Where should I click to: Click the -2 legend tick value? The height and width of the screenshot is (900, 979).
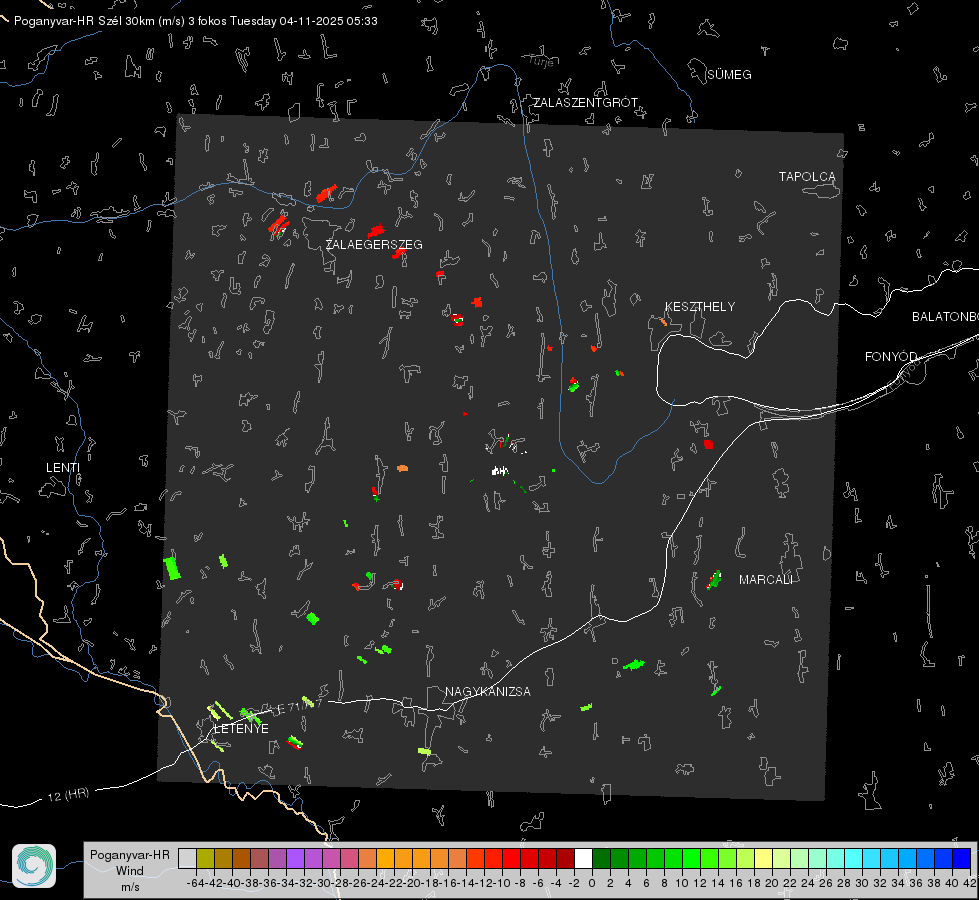(x=574, y=883)
